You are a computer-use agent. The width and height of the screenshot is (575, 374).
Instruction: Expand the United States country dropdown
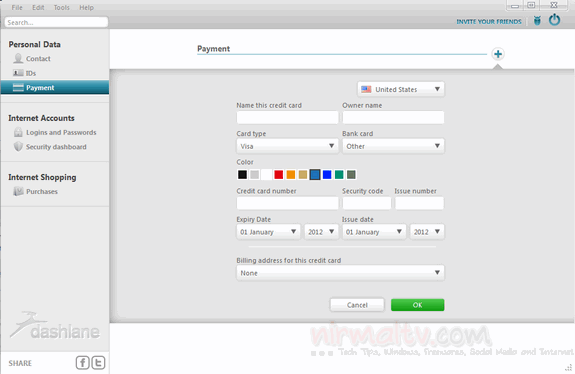401,89
